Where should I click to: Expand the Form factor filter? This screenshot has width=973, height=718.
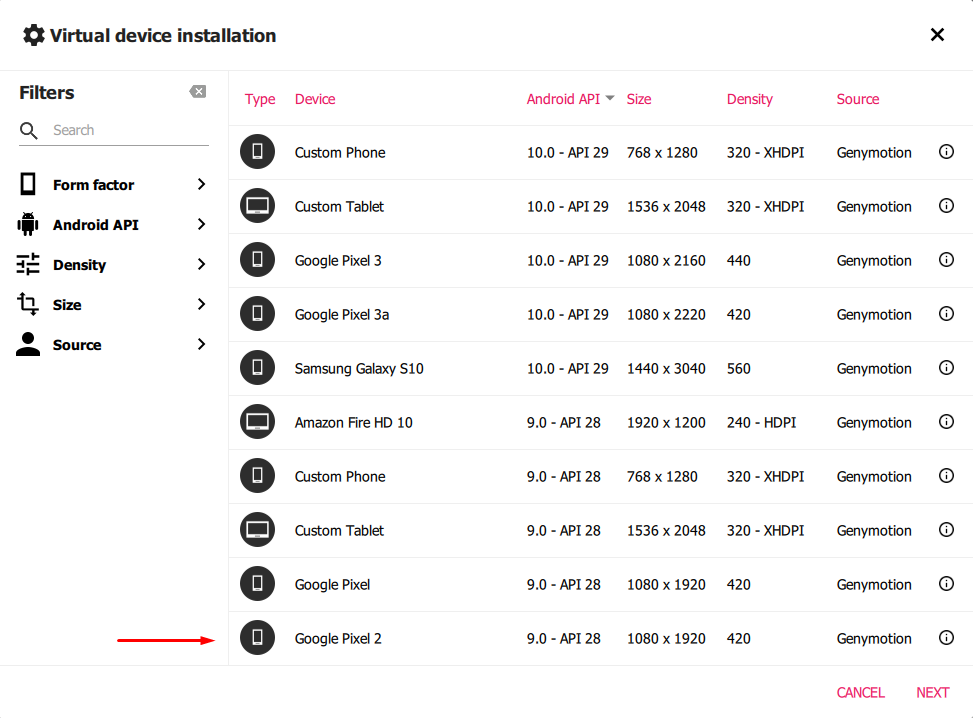(201, 184)
